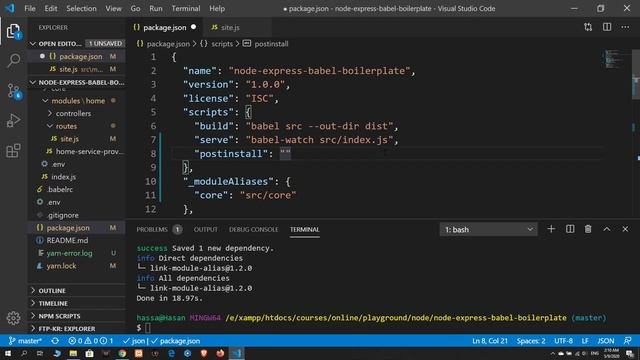The width and height of the screenshot is (640, 360).
Task: Select the Terminal panel tab
Action: click(x=304, y=229)
